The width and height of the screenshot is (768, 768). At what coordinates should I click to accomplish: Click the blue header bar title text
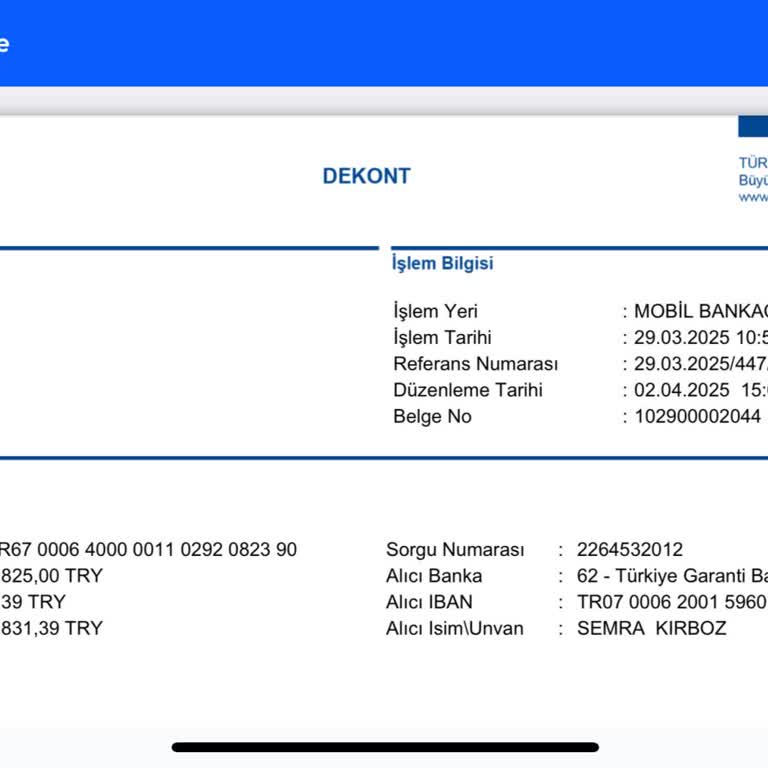point(4,44)
